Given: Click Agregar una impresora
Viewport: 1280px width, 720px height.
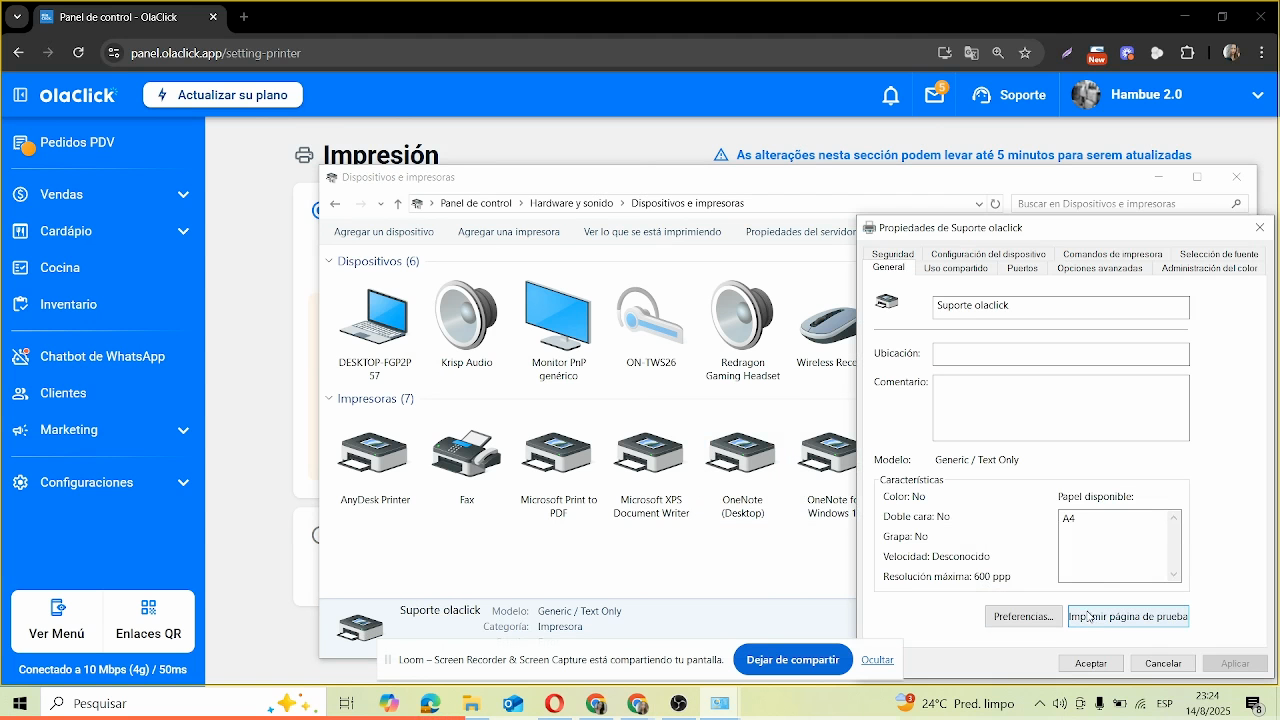Looking at the screenshot, I should (509, 232).
